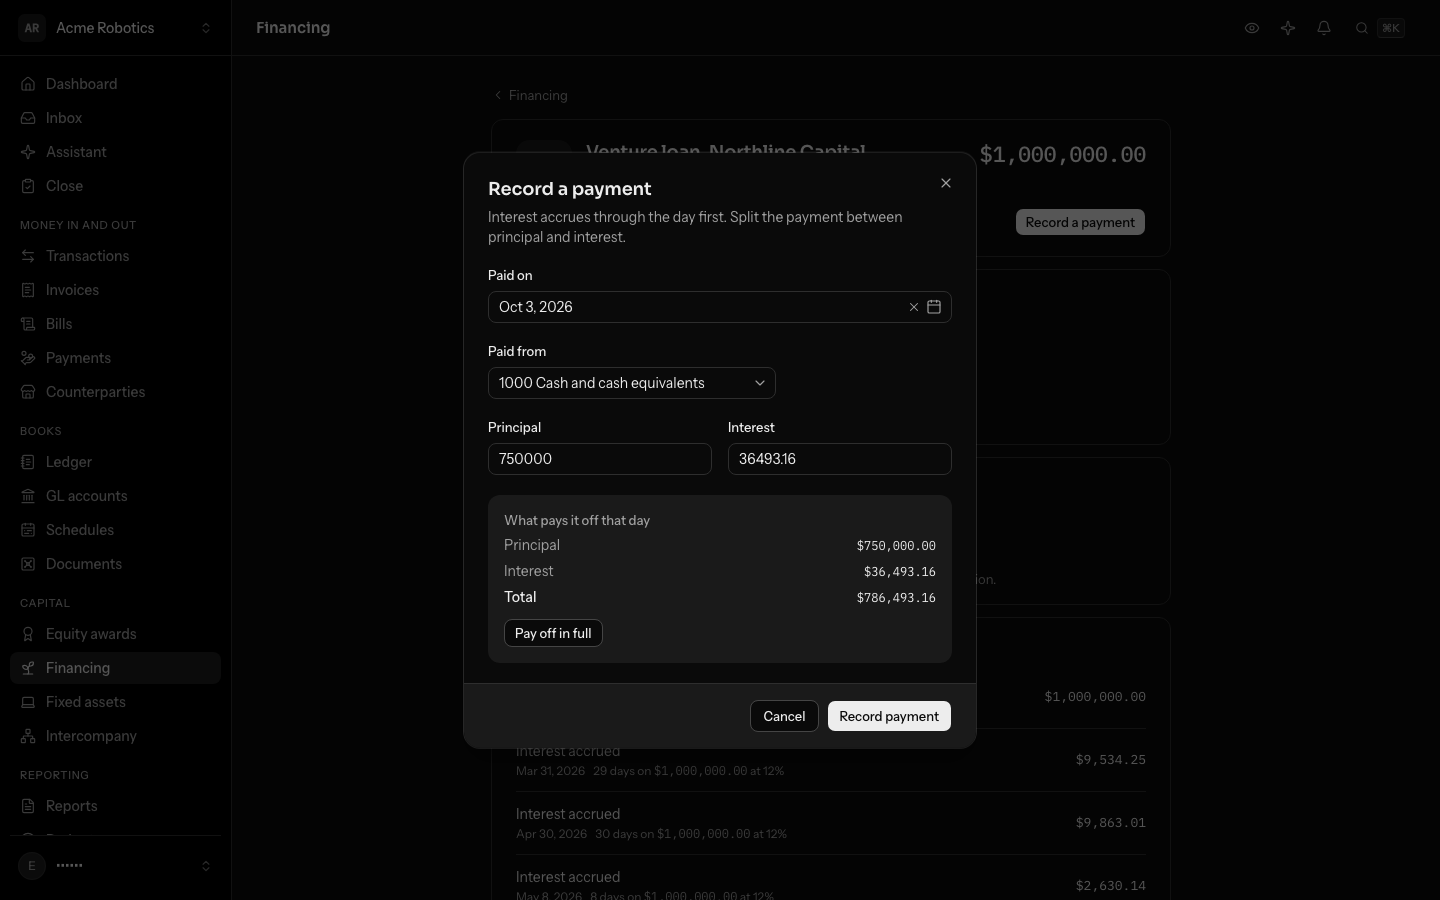This screenshot has width=1440, height=900.
Task: Click the $786,493.16 total amount
Action: 896,598
